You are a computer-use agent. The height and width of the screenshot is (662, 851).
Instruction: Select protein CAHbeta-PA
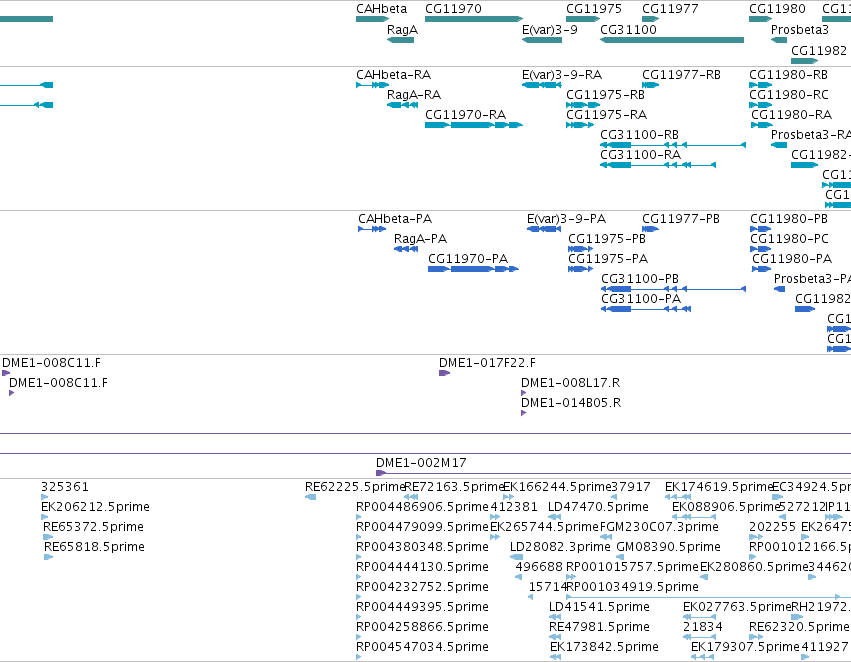372,229
